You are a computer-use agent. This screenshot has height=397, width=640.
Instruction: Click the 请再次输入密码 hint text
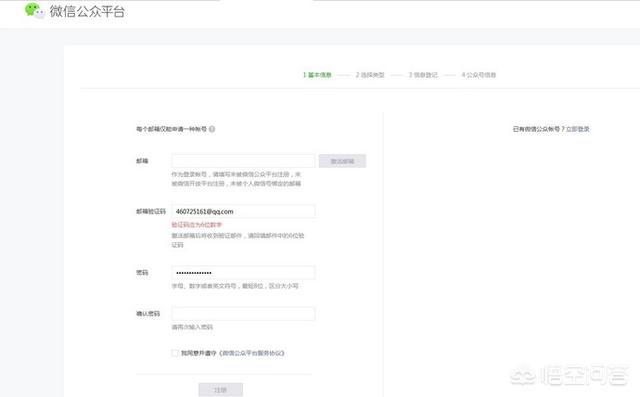[192, 327]
